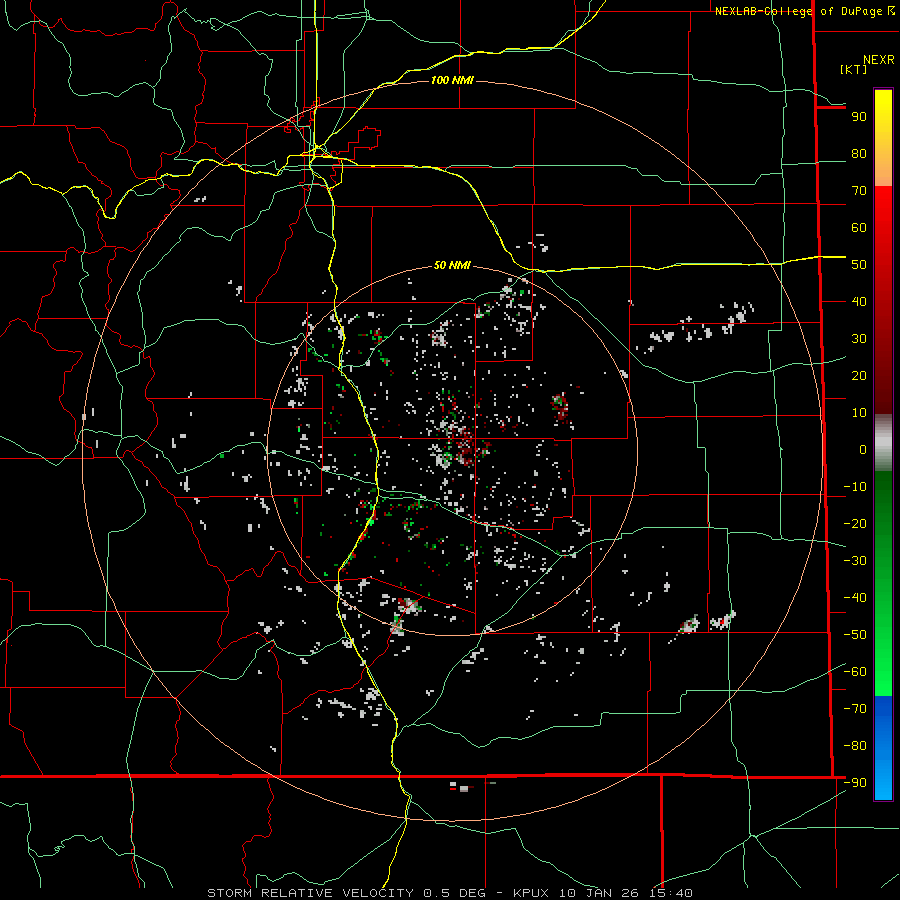Select the -60 value on the velocity scale
Viewport: 900px width, 900px height.
click(x=855, y=672)
